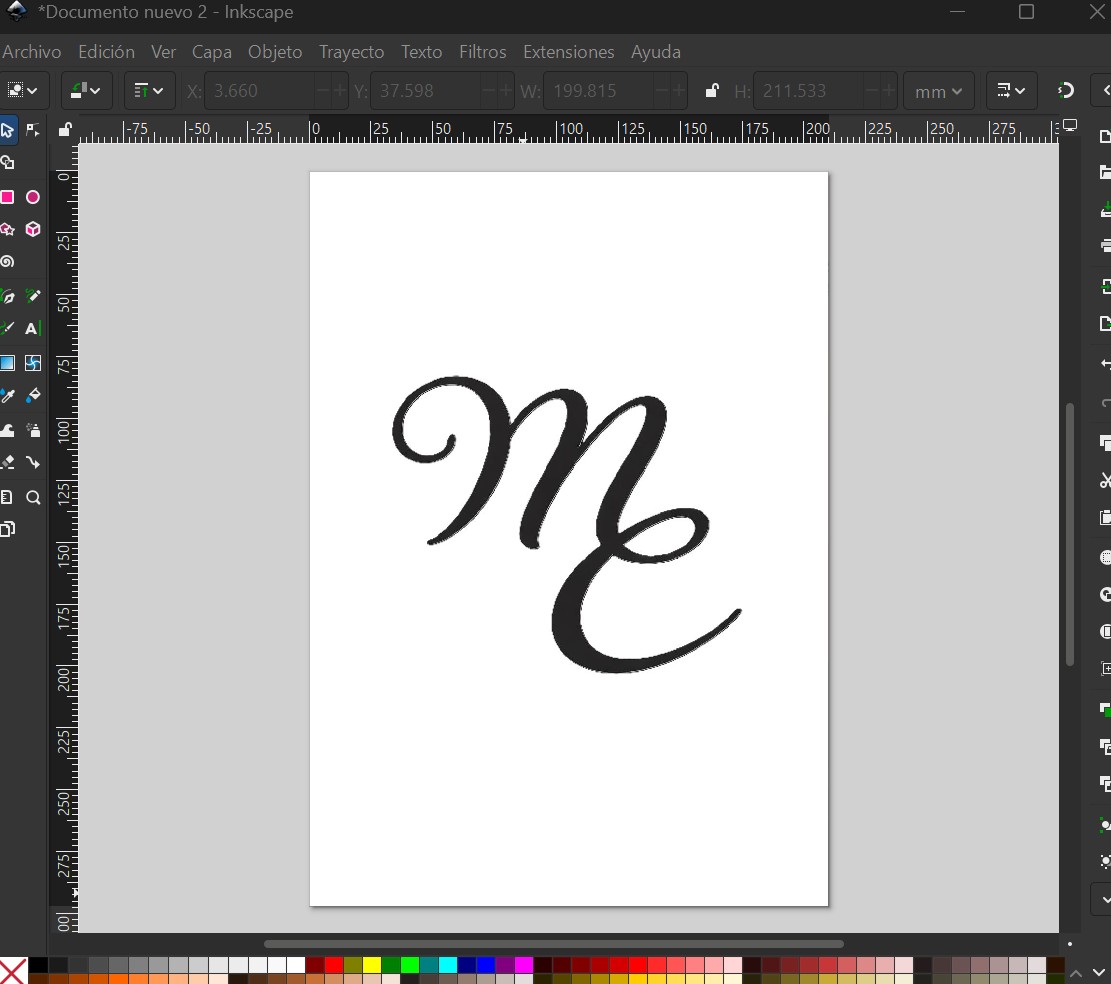
Task: Select the Node edit tool
Action: pyautogui.click(x=33, y=130)
